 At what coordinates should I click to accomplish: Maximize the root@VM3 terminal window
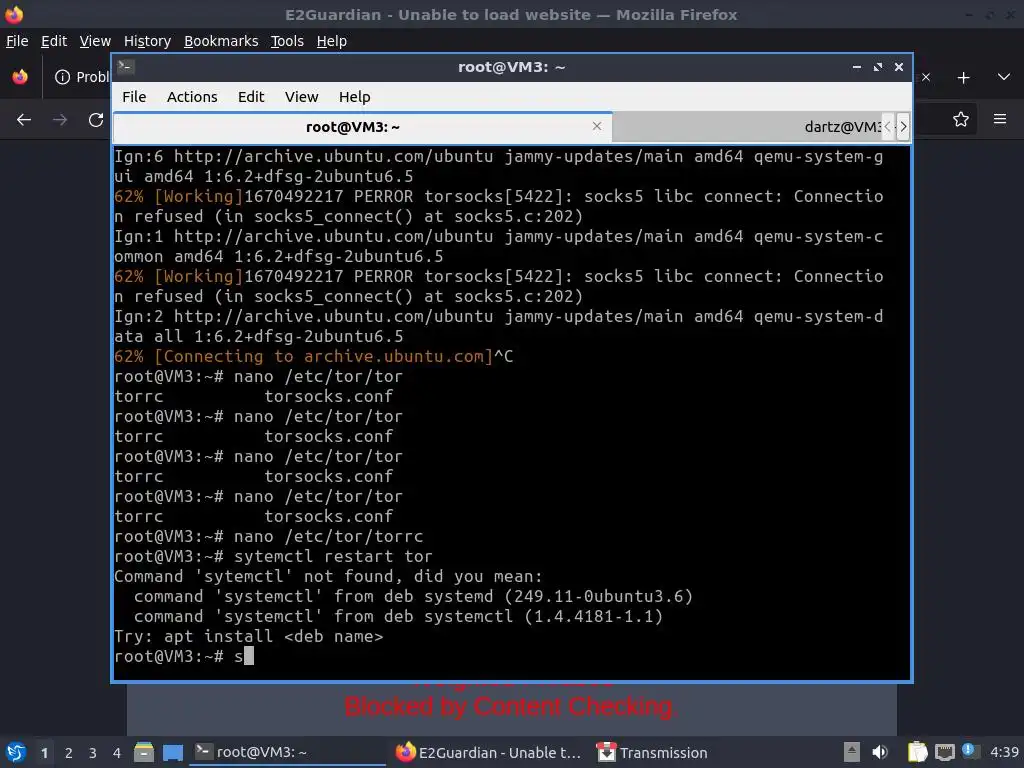point(878,67)
